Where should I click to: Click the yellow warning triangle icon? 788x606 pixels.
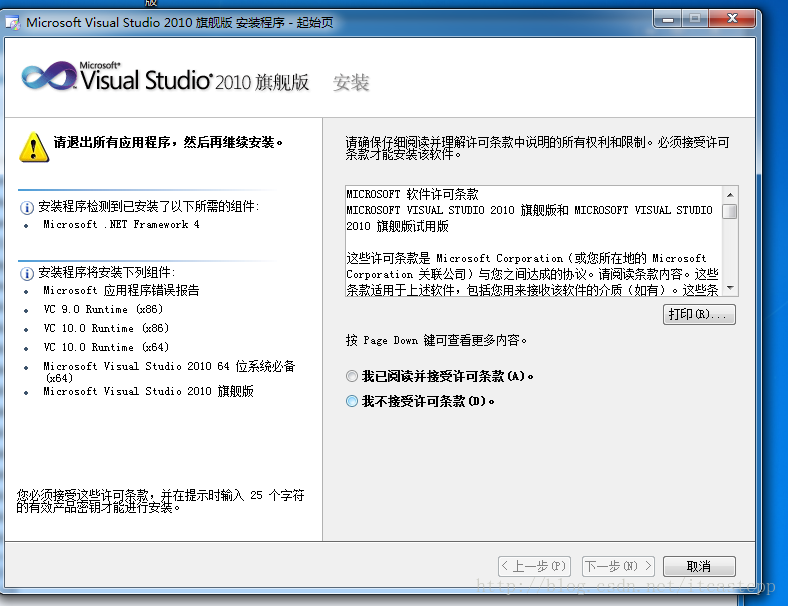click(x=34, y=147)
